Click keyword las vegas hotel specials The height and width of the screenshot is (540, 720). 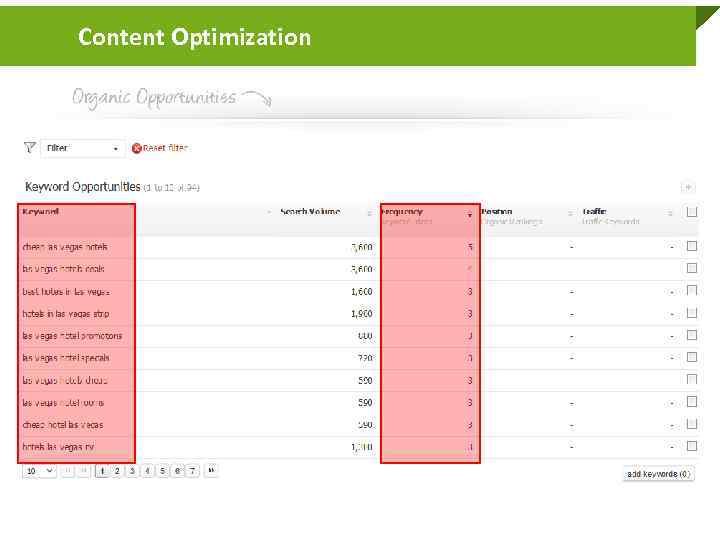(x=66, y=358)
